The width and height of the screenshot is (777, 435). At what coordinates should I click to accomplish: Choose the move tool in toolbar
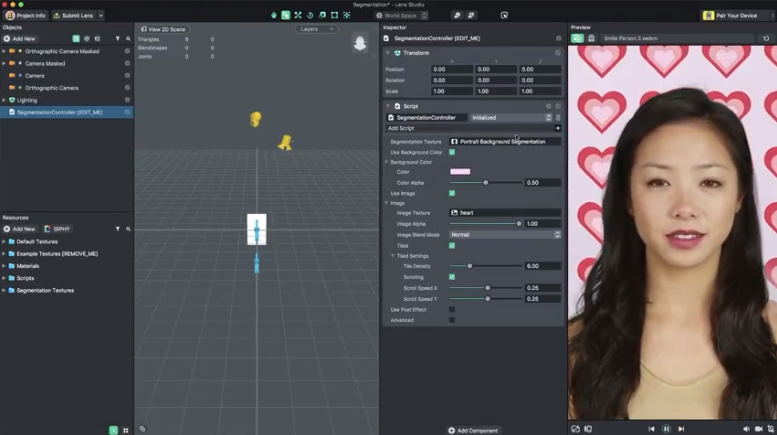[298, 15]
